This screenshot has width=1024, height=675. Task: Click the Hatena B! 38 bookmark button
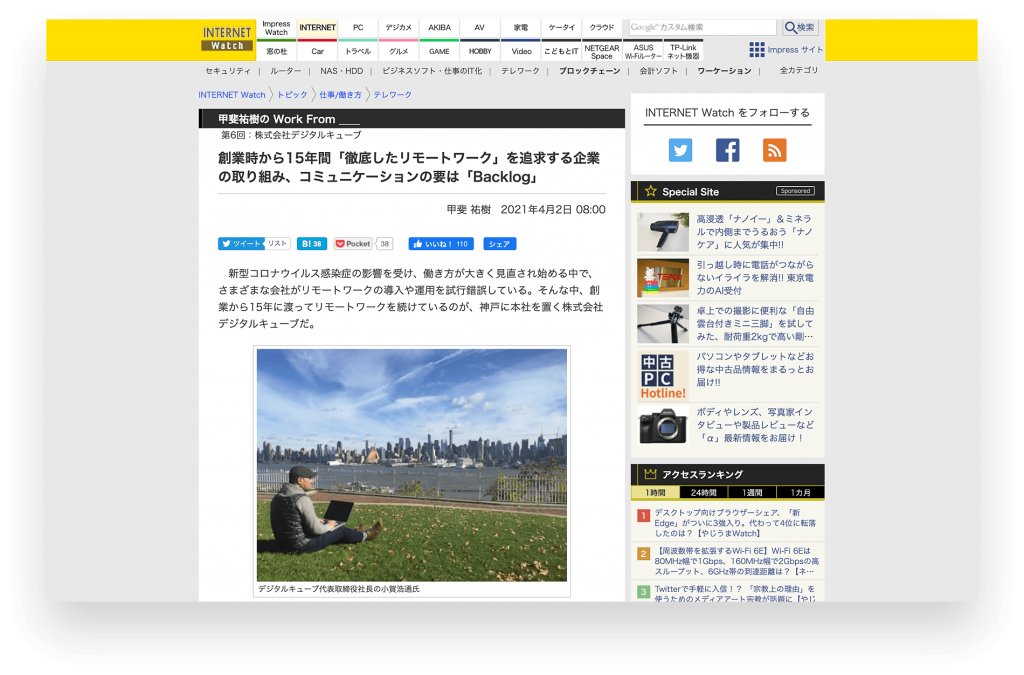point(312,243)
